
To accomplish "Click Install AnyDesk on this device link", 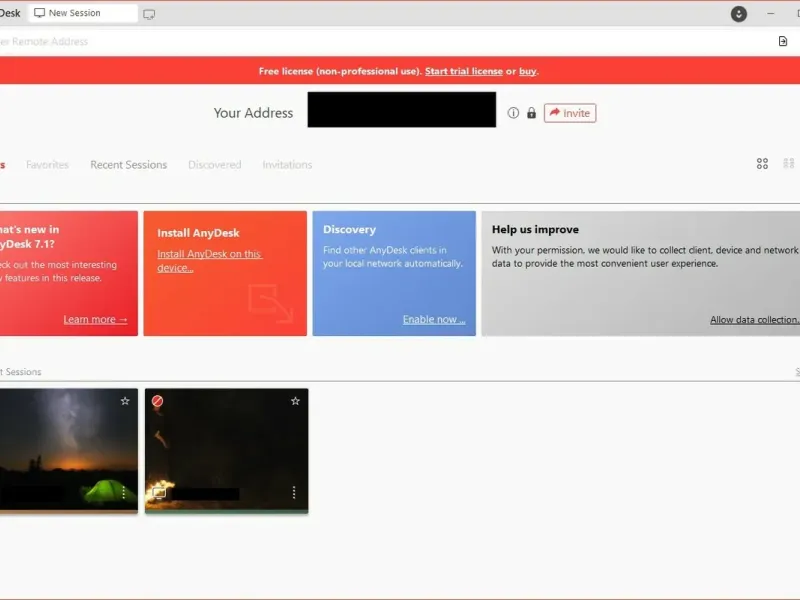I will point(209,261).
